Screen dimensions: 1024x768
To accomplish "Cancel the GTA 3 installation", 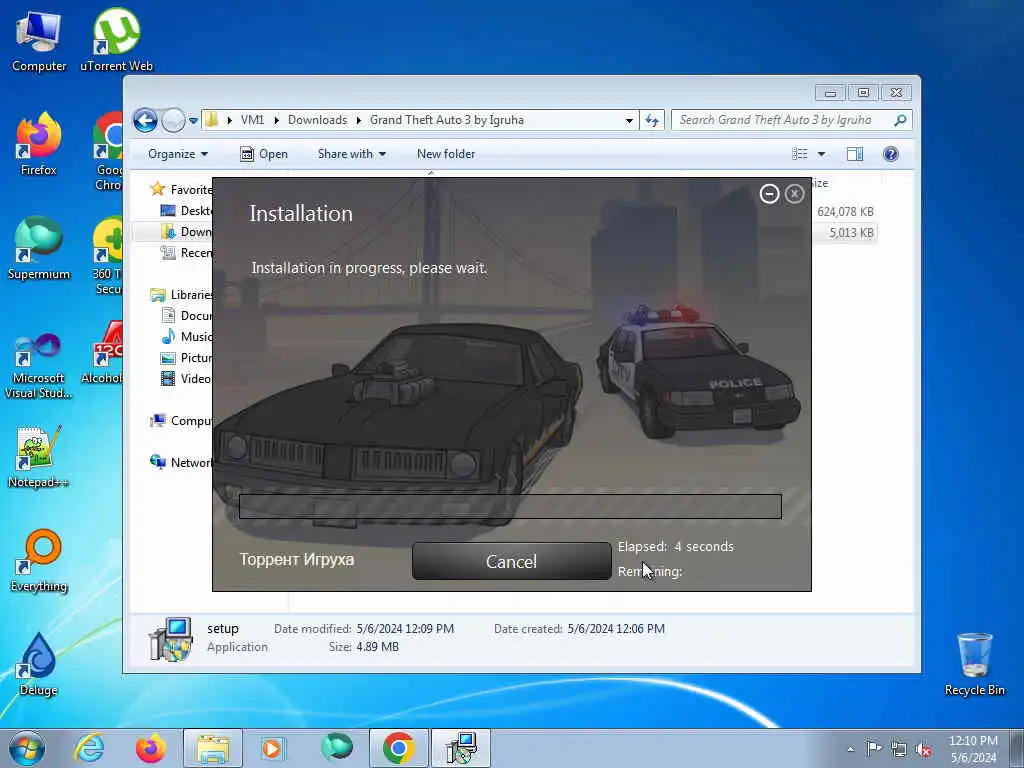I will click(511, 561).
